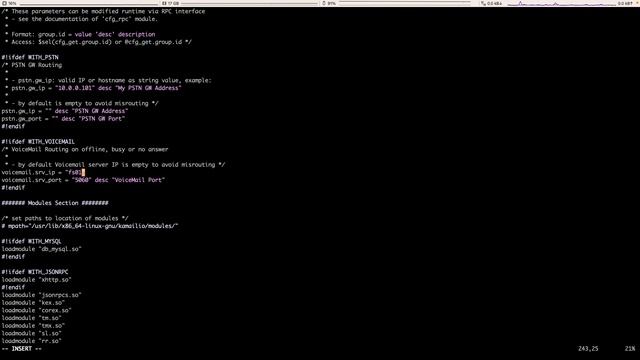
Task: Click the '####### Modules Section ########' heading
Action: click(x=55, y=203)
